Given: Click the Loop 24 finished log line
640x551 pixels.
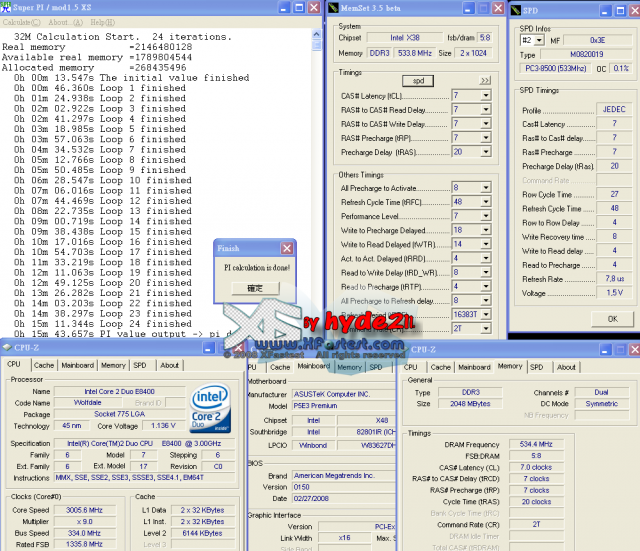Looking at the screenshot, I should pos(103,324).
